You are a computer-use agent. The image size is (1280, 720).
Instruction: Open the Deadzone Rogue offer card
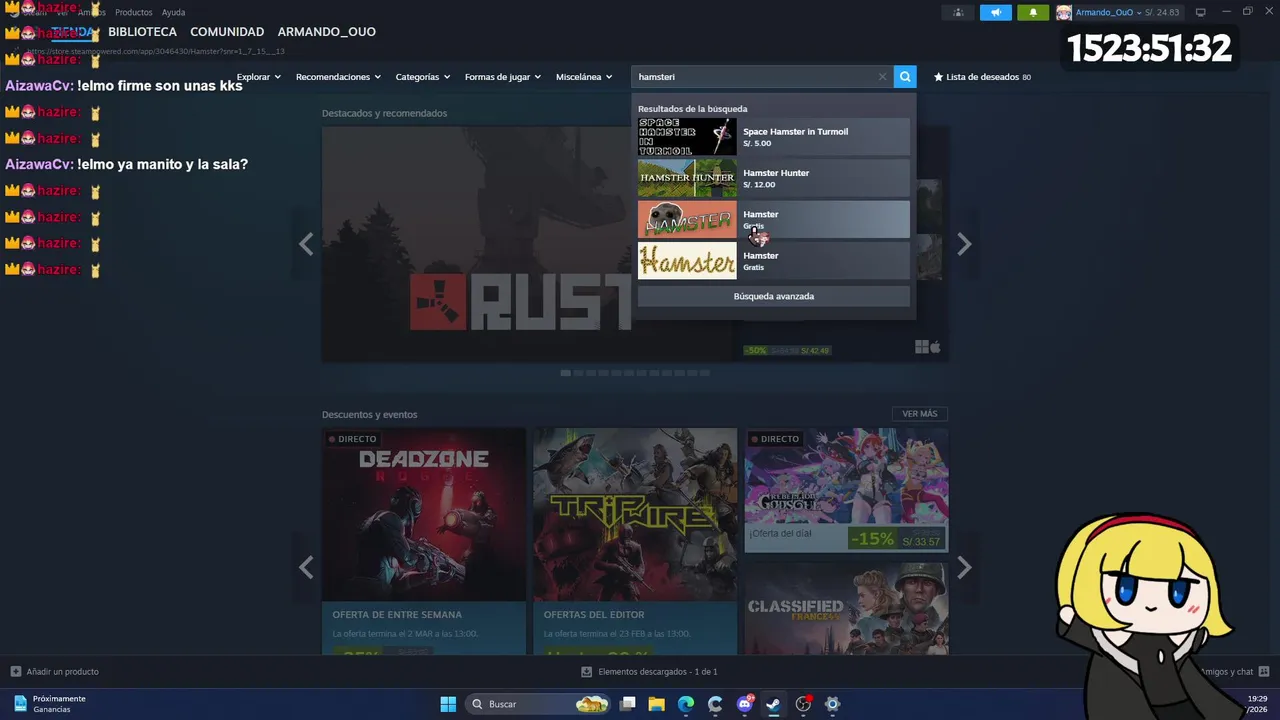424,542
